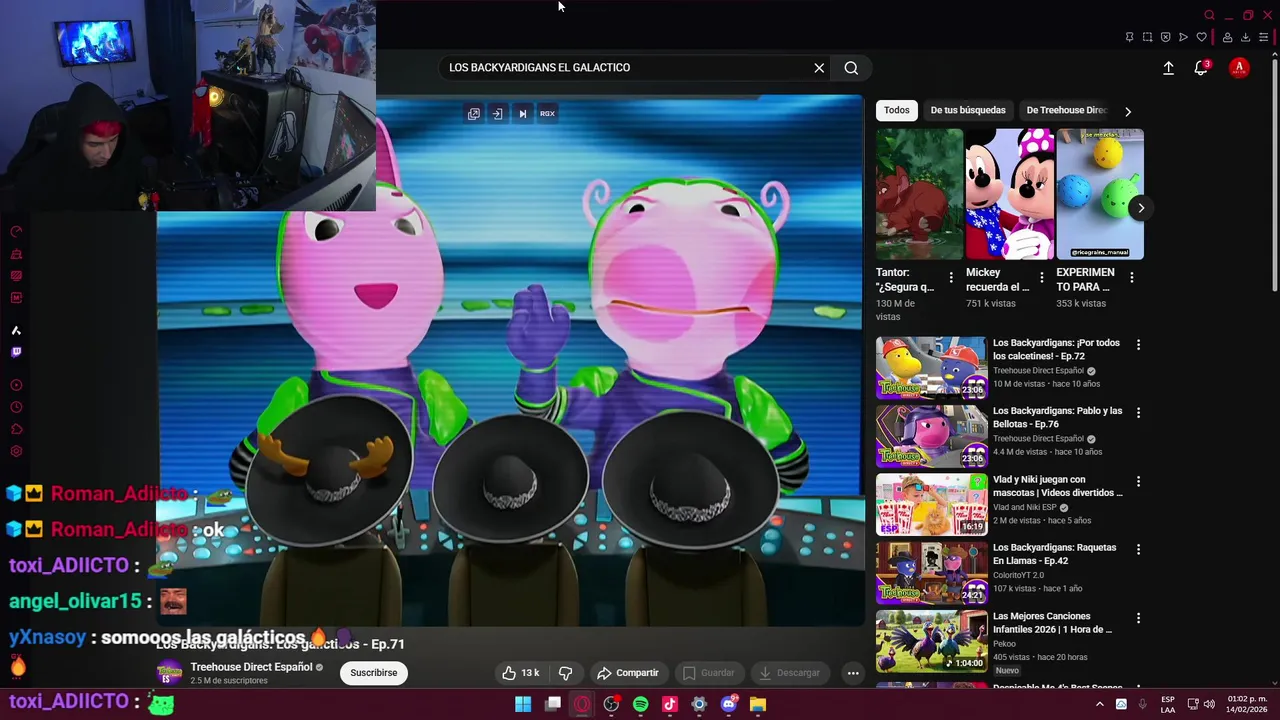Click the exit arrow icon on video overlay
Image resolution: width=1280 pixels, height=720 pixels.
497,114
